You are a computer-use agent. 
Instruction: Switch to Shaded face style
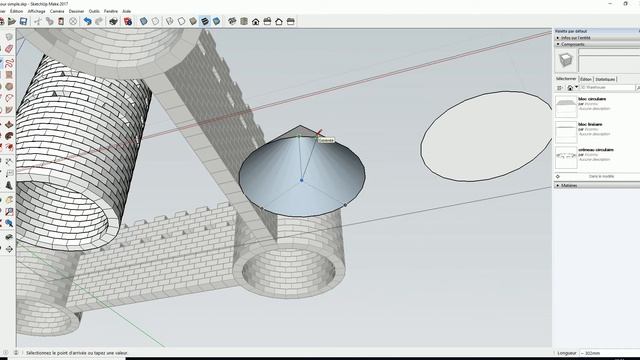click(x=193, y=21)
